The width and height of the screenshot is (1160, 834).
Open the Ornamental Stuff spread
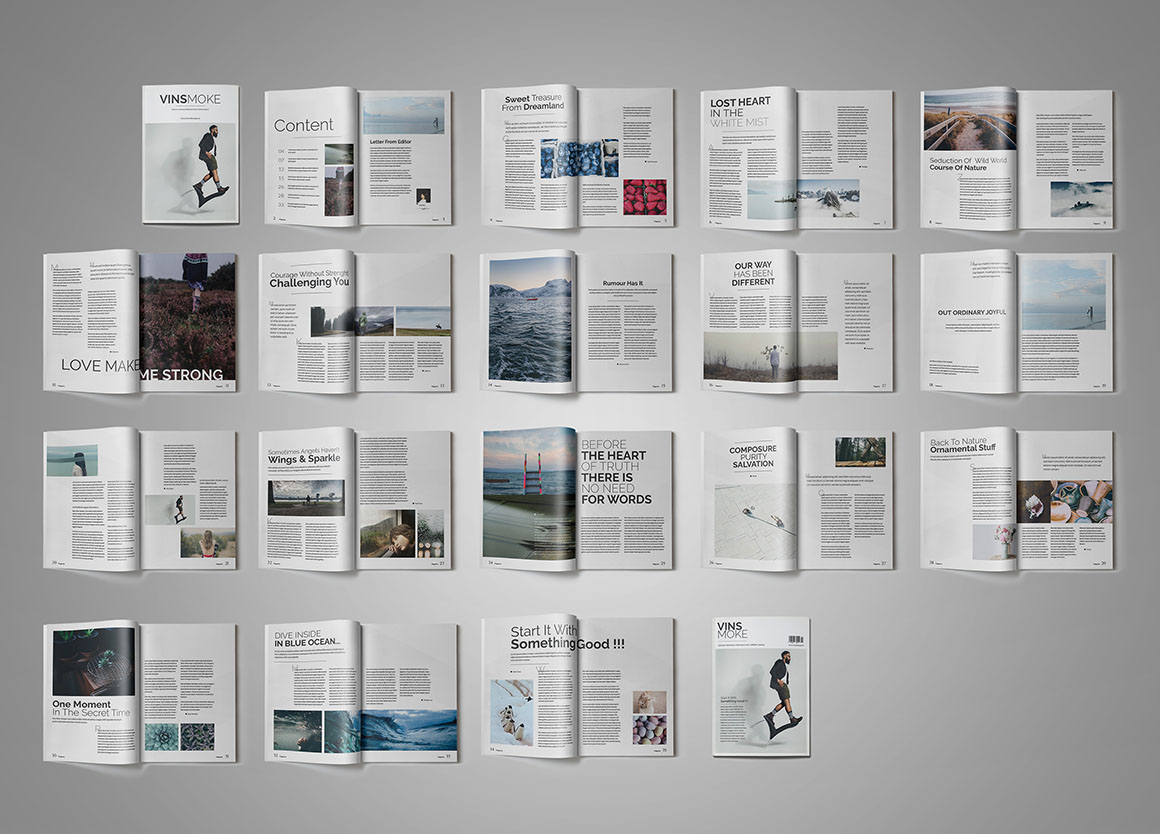point(1016,500)
